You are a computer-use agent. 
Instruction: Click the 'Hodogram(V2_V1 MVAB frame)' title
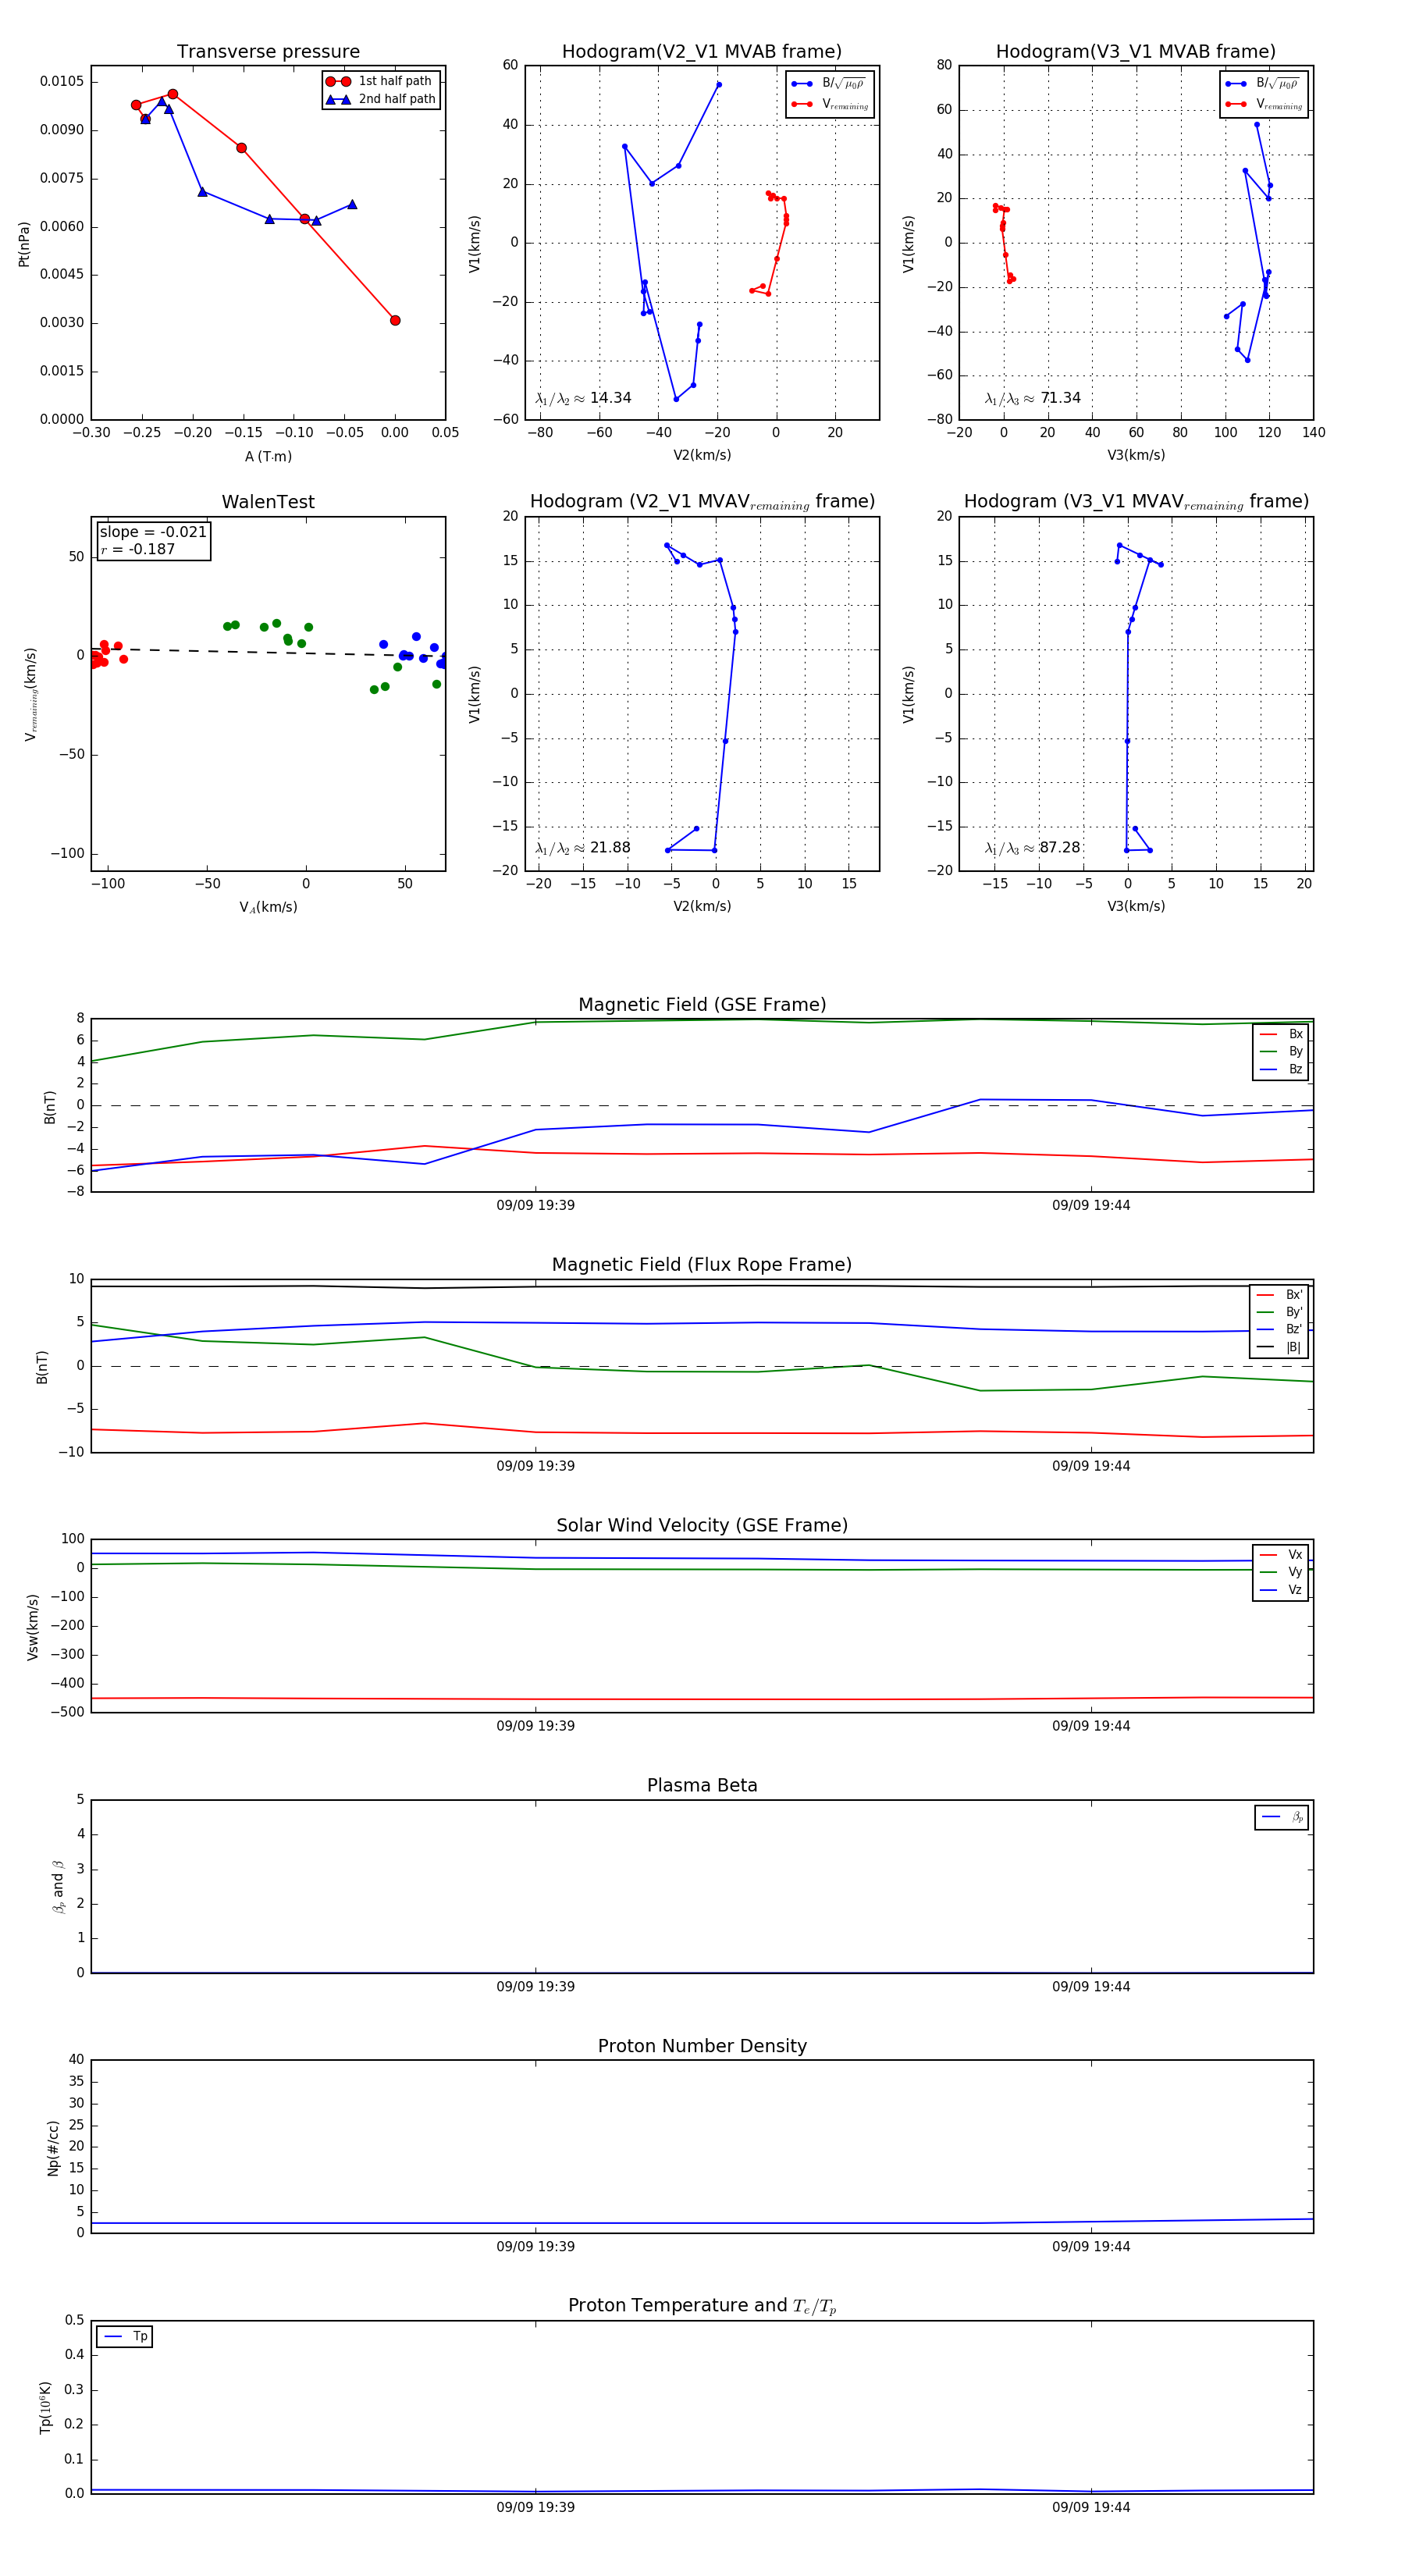[x=701, y=52]
